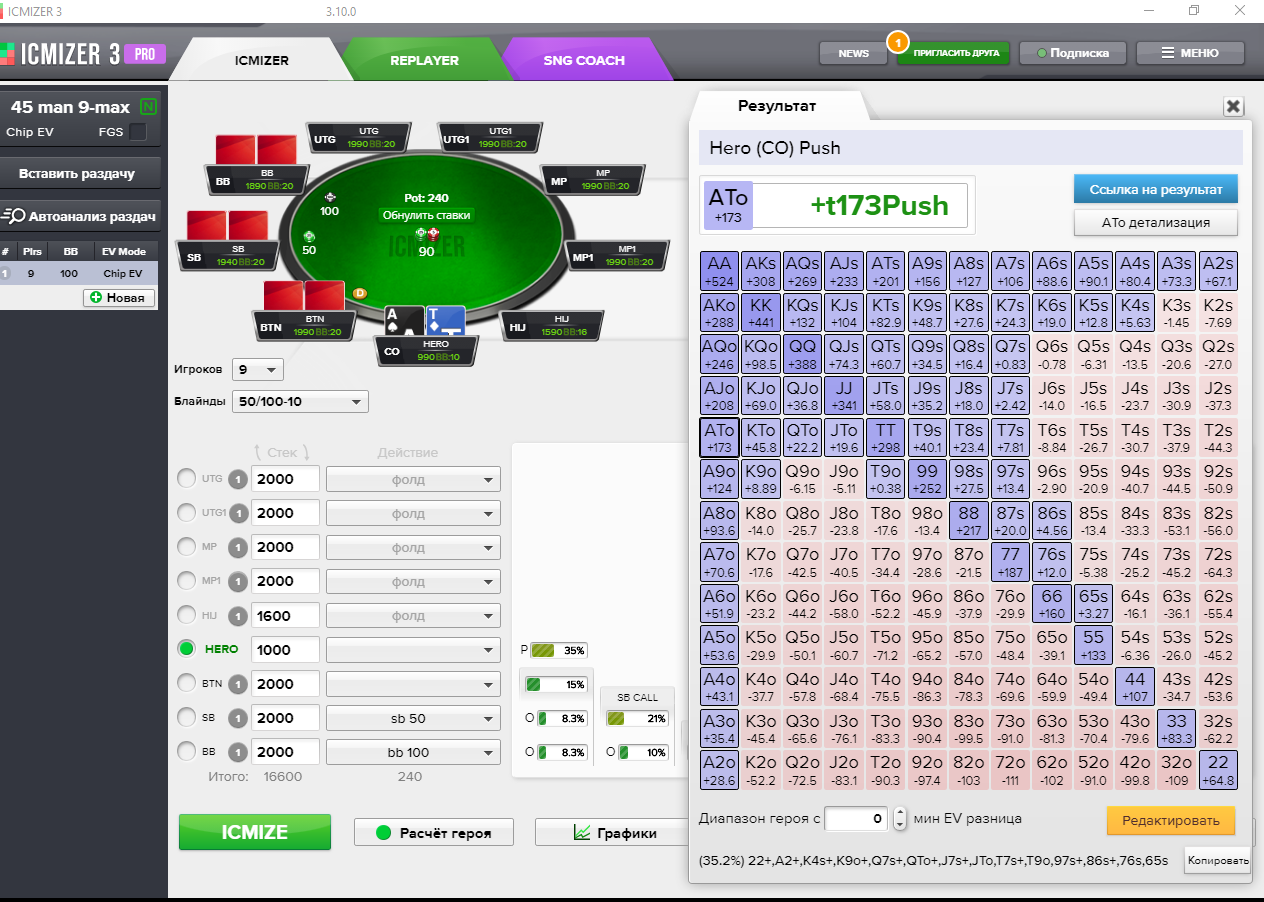1264x902 pixels.
Task: Switch to the SNG COACH tab
Action: [584, 60]
